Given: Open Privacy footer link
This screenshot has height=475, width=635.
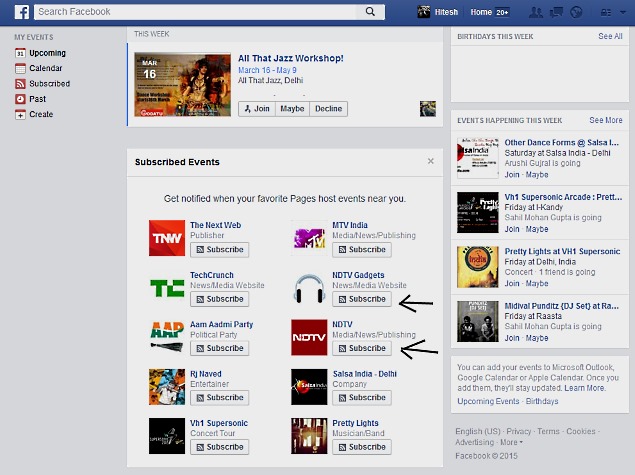Looking at the screenshot, I should (518, 431).
